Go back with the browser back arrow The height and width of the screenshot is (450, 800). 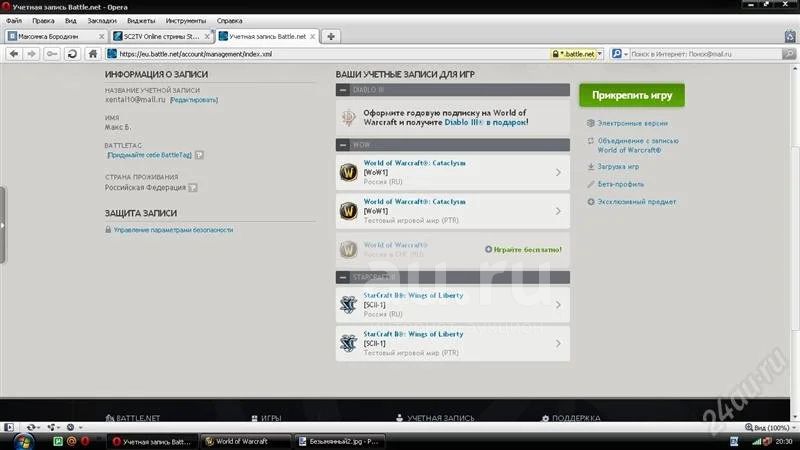(14, 54)
